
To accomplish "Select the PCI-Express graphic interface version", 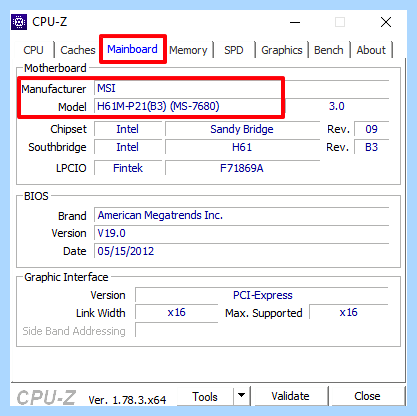I will click(x=262, y=295).
